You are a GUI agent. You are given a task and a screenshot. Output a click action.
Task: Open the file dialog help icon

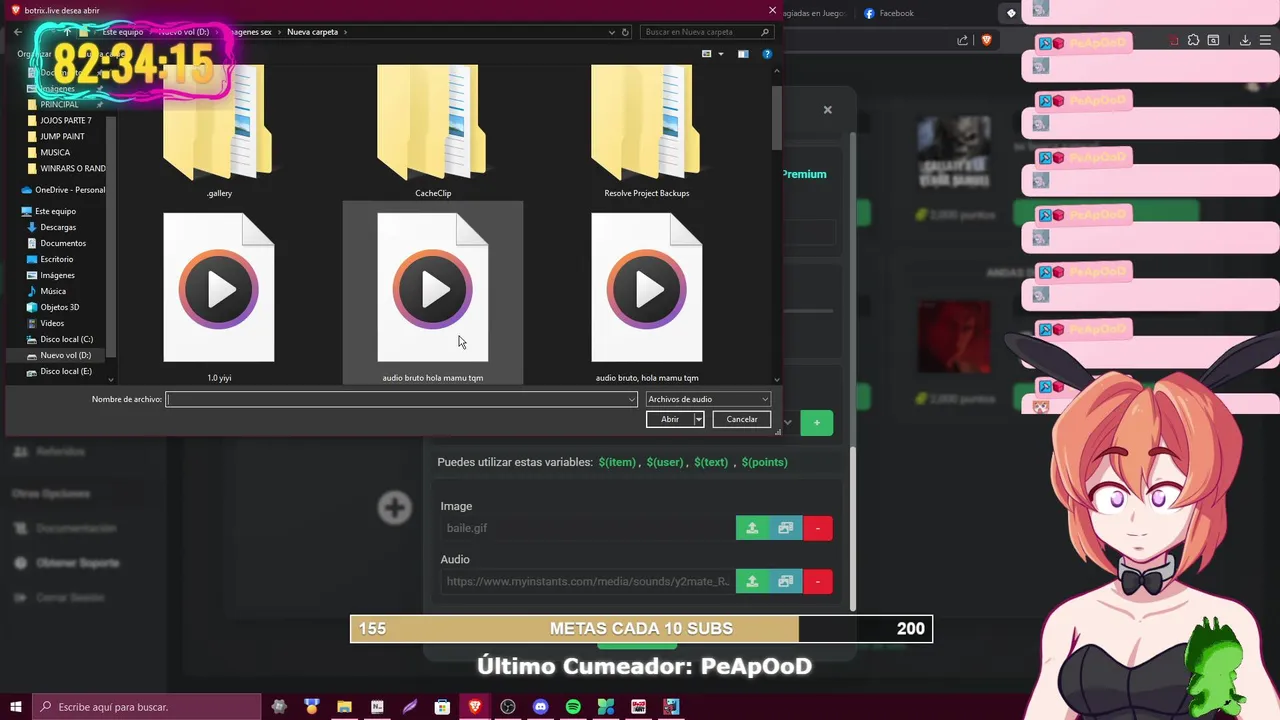(767, 54)
